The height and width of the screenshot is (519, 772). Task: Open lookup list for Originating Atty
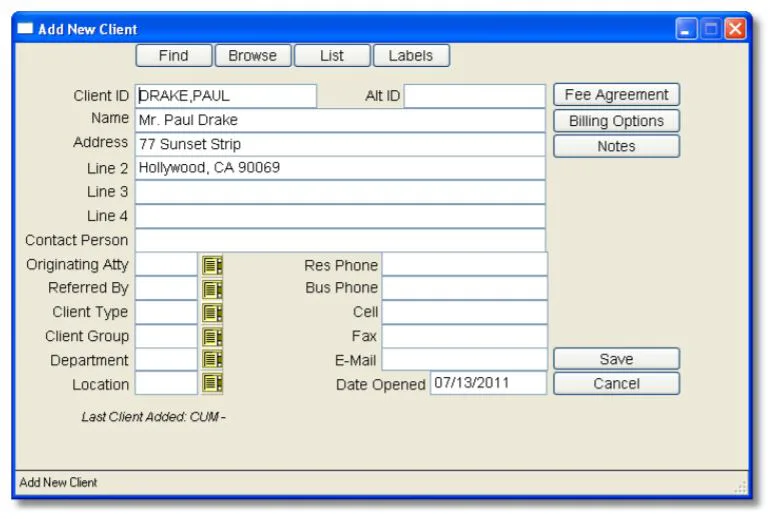(x=212, y=265)
